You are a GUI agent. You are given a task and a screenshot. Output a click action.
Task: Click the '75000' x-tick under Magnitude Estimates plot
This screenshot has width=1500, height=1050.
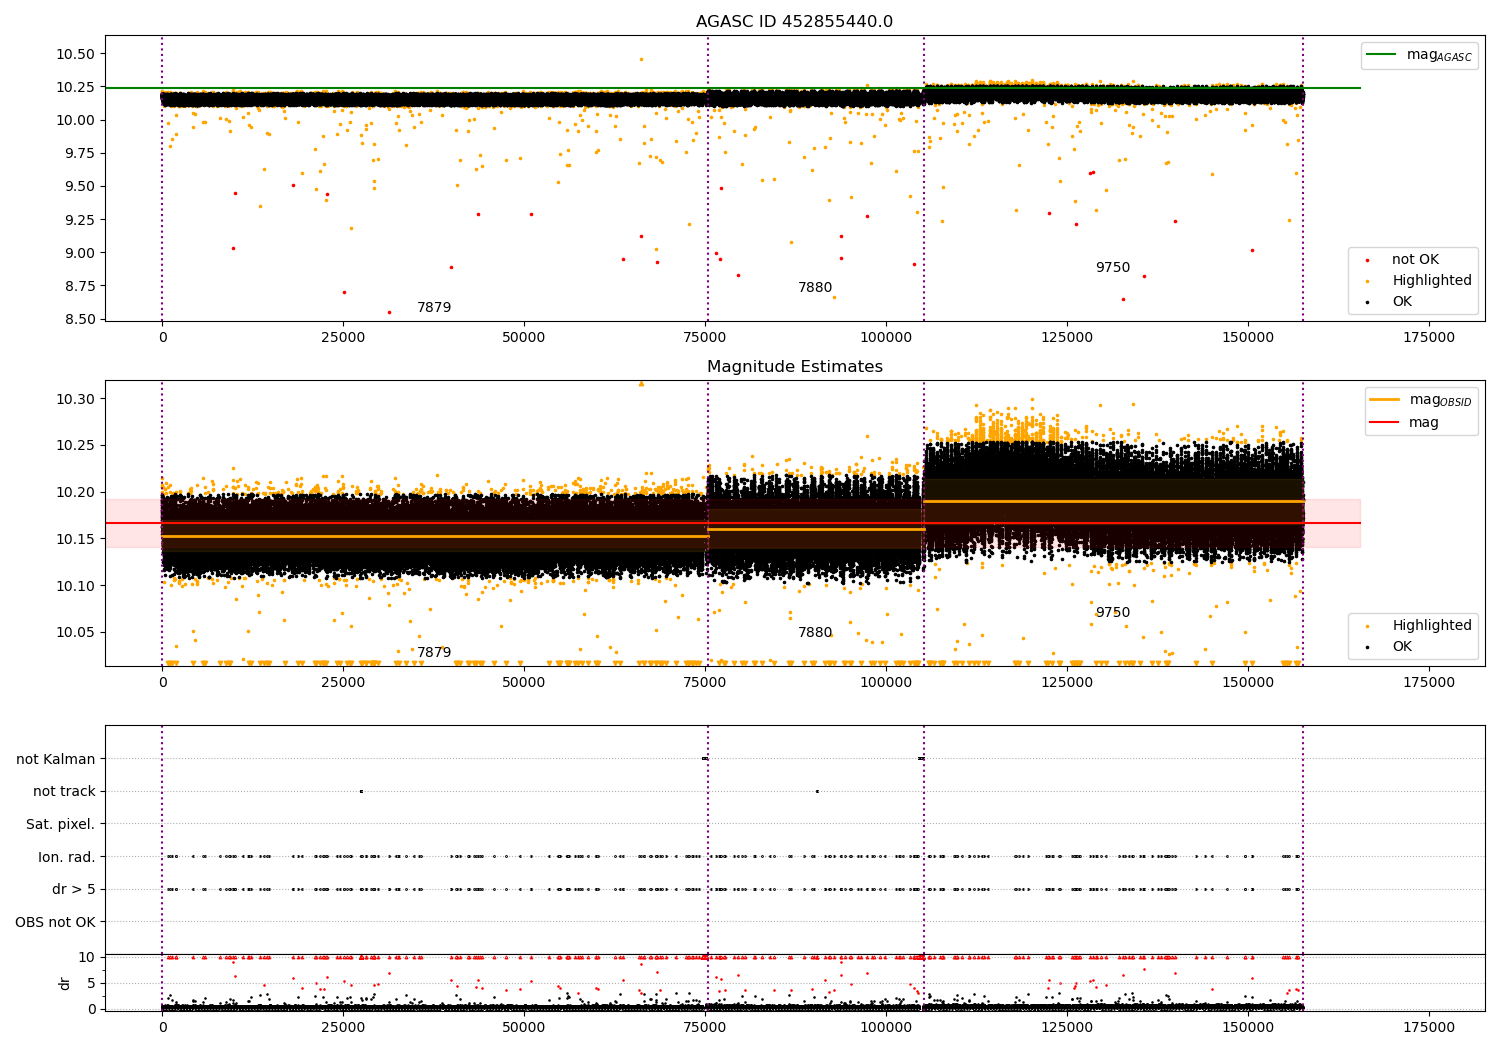[705, 683]
